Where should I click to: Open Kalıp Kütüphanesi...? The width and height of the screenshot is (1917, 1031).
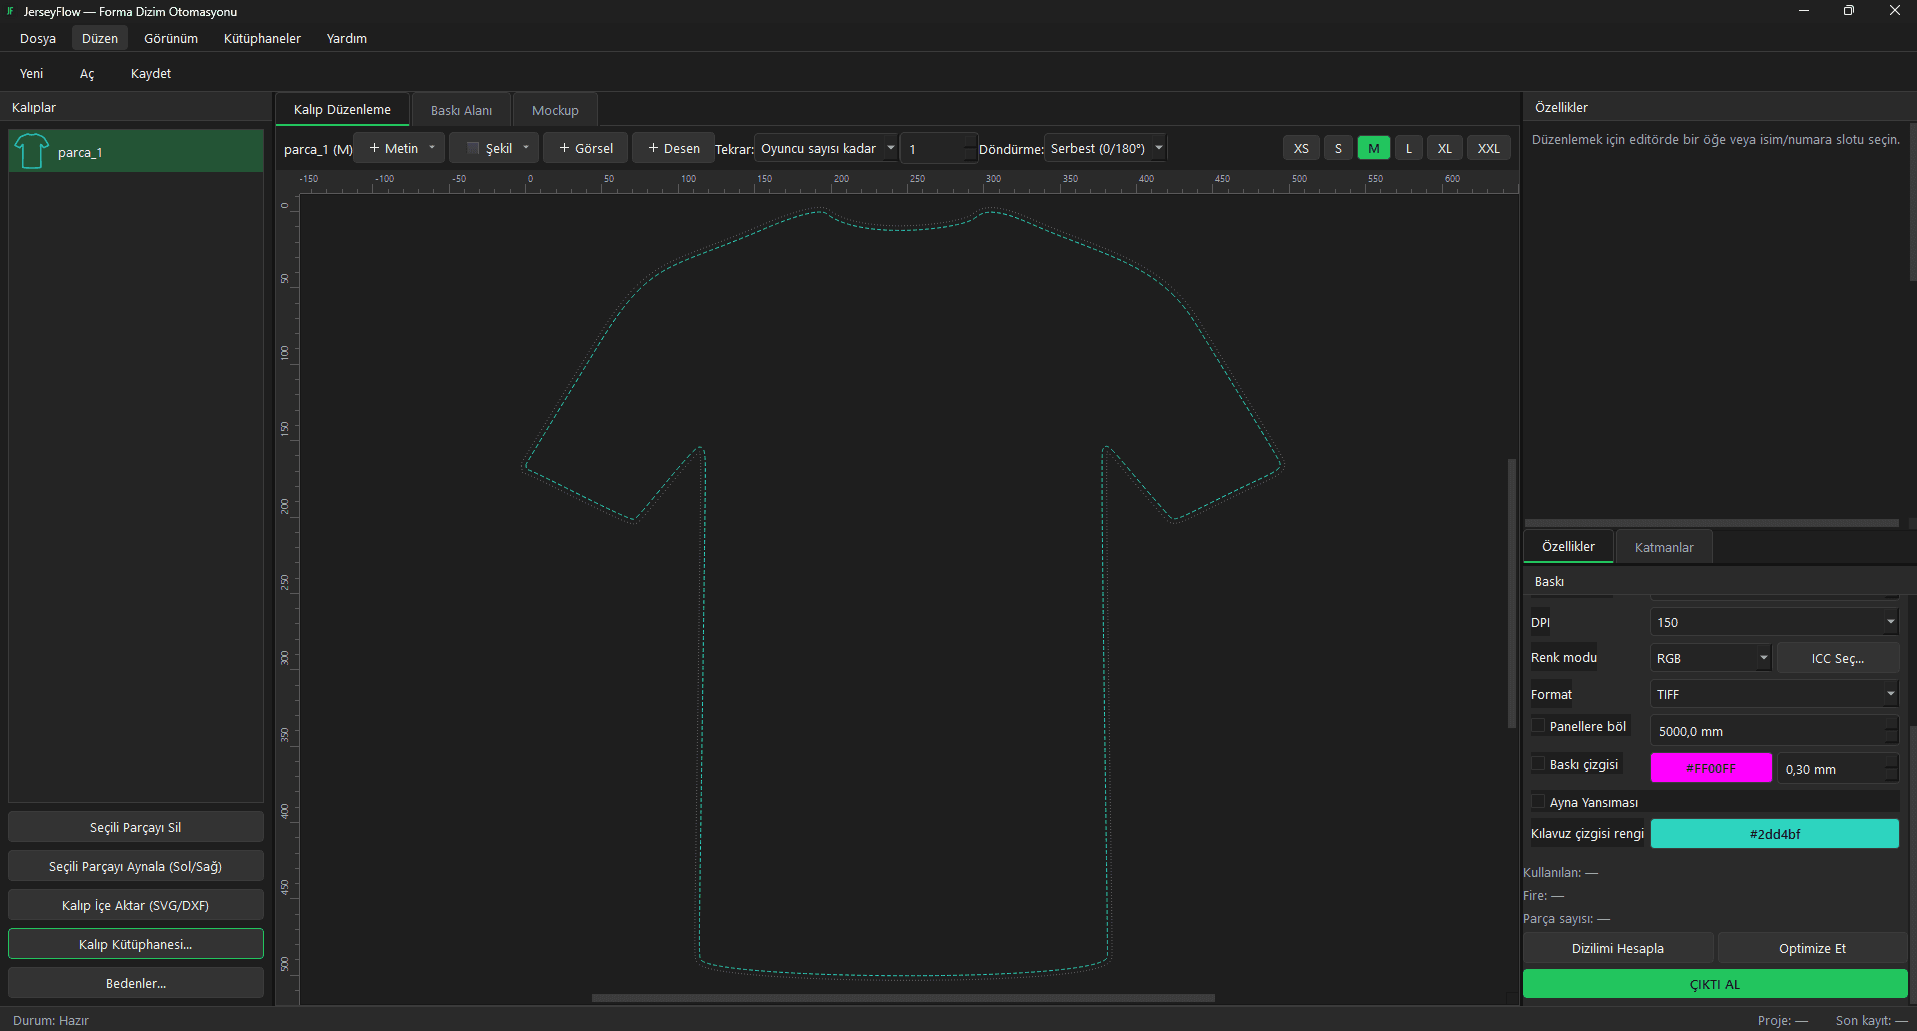click(x=136, y=944)
